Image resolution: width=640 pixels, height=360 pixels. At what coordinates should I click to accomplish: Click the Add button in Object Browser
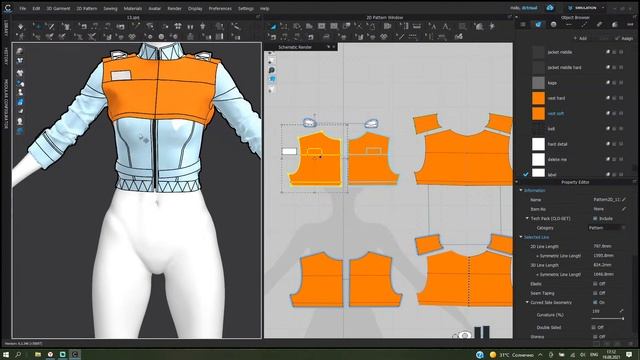click(x=580, y=38)
